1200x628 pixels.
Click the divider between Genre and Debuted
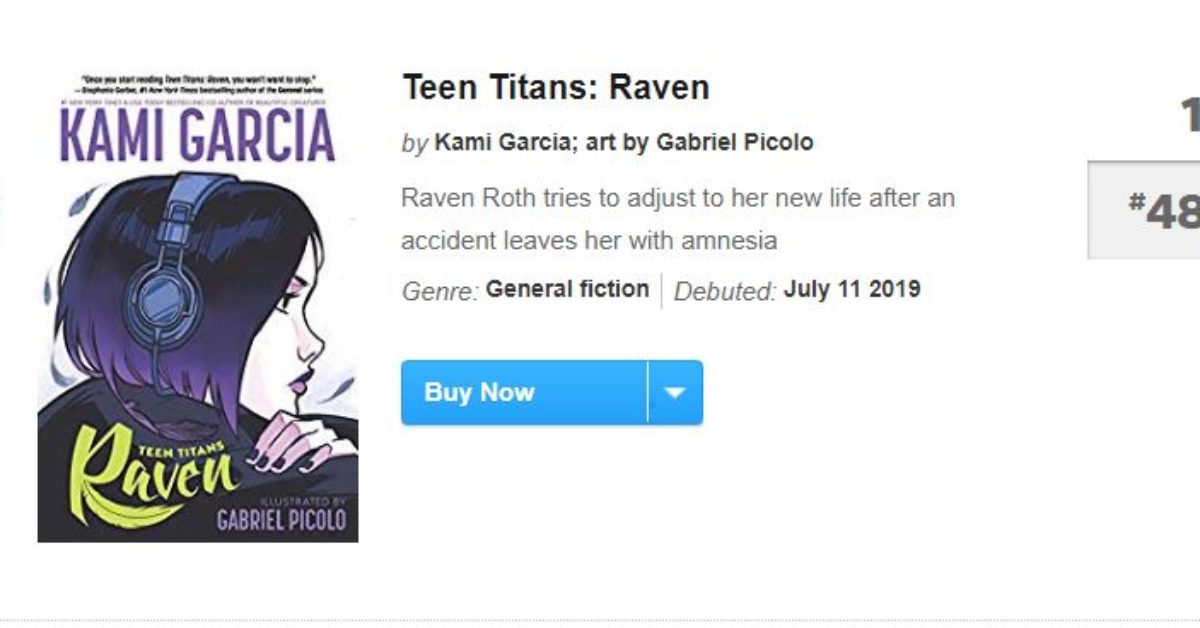point(662,289)
